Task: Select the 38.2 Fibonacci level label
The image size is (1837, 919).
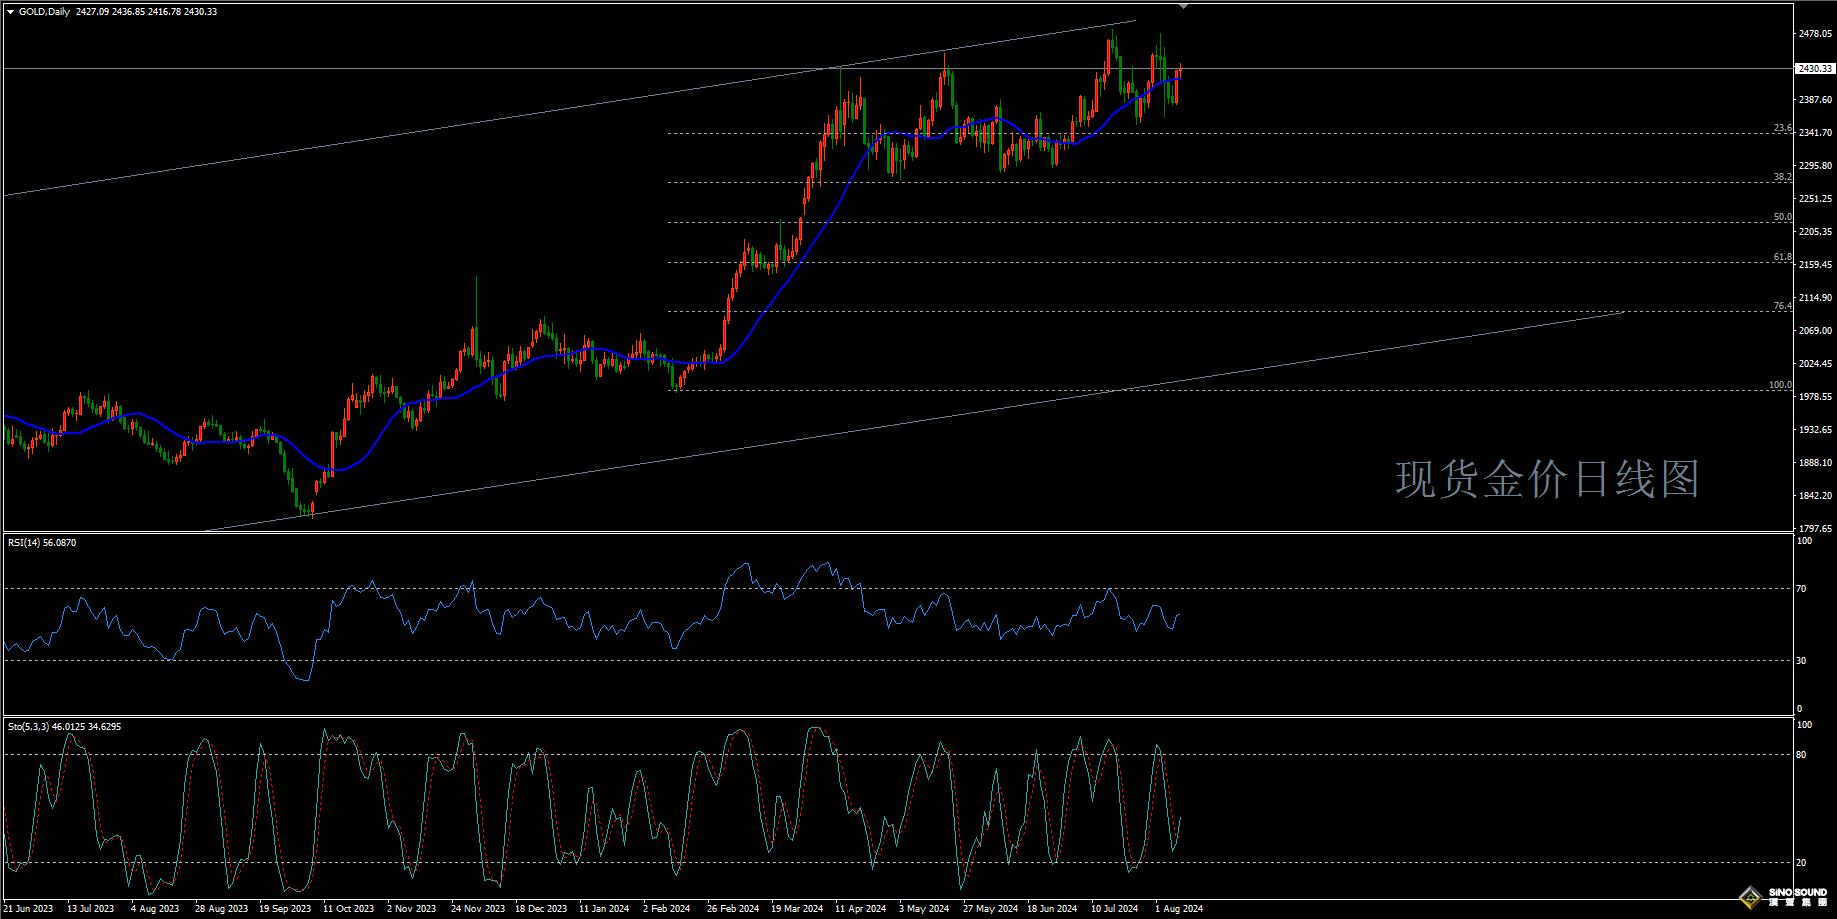Action: (x=1782, y=177)
